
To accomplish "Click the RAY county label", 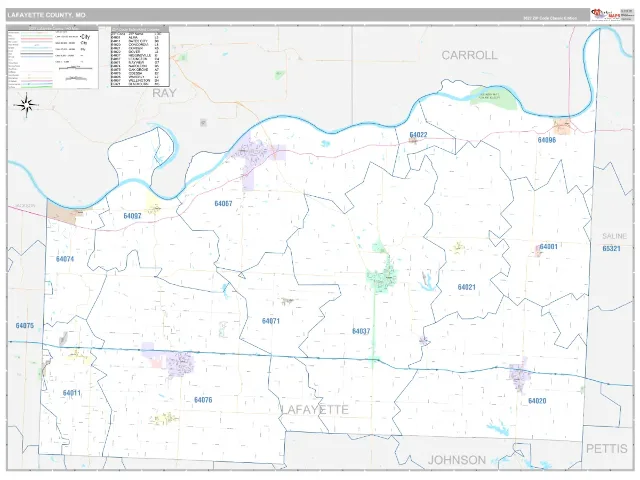I will tap(164, 93).
